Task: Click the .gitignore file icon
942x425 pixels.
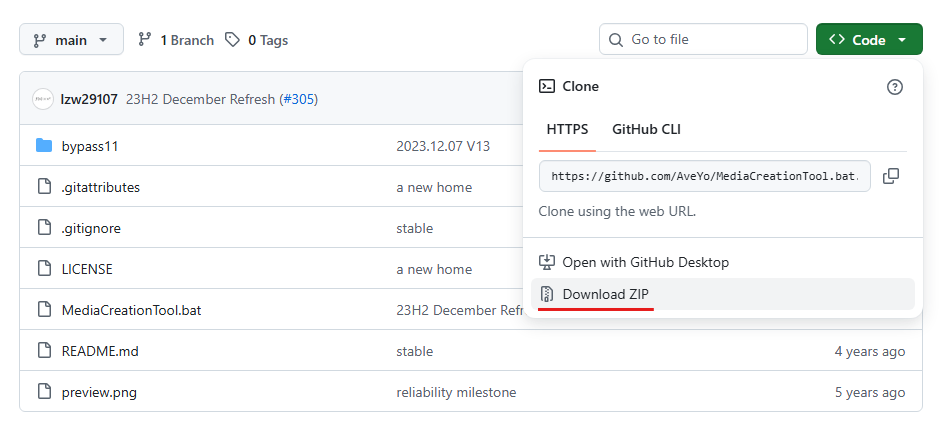Action: 44,227
